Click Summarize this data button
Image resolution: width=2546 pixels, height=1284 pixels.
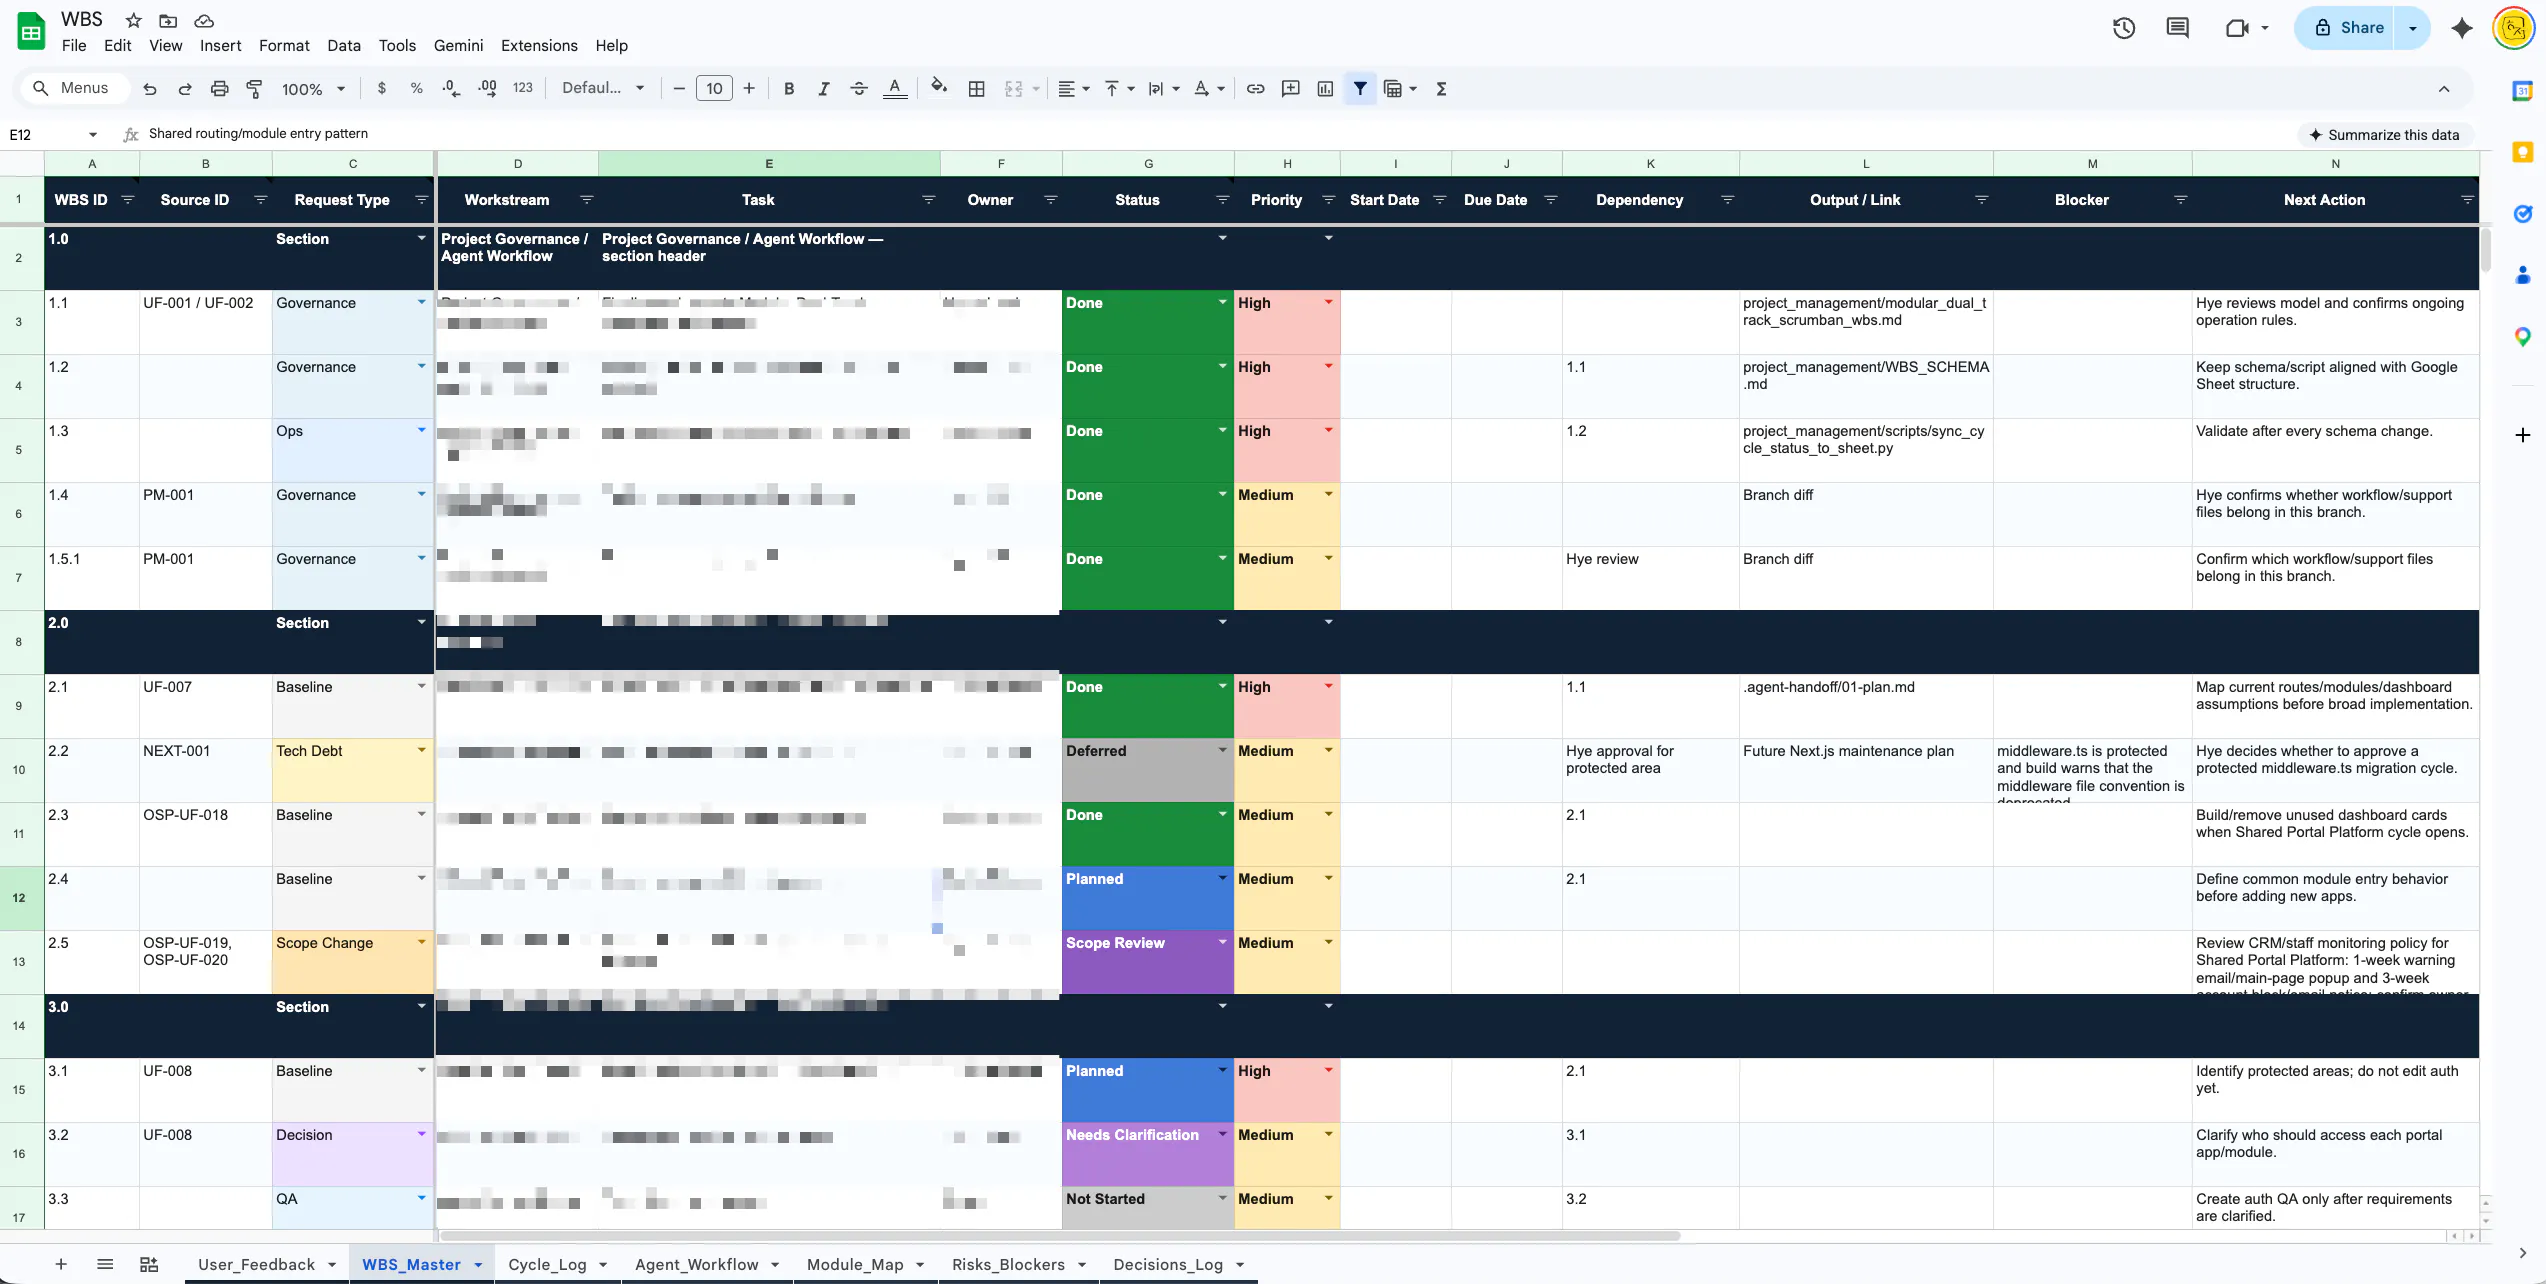pos(2384,135)
